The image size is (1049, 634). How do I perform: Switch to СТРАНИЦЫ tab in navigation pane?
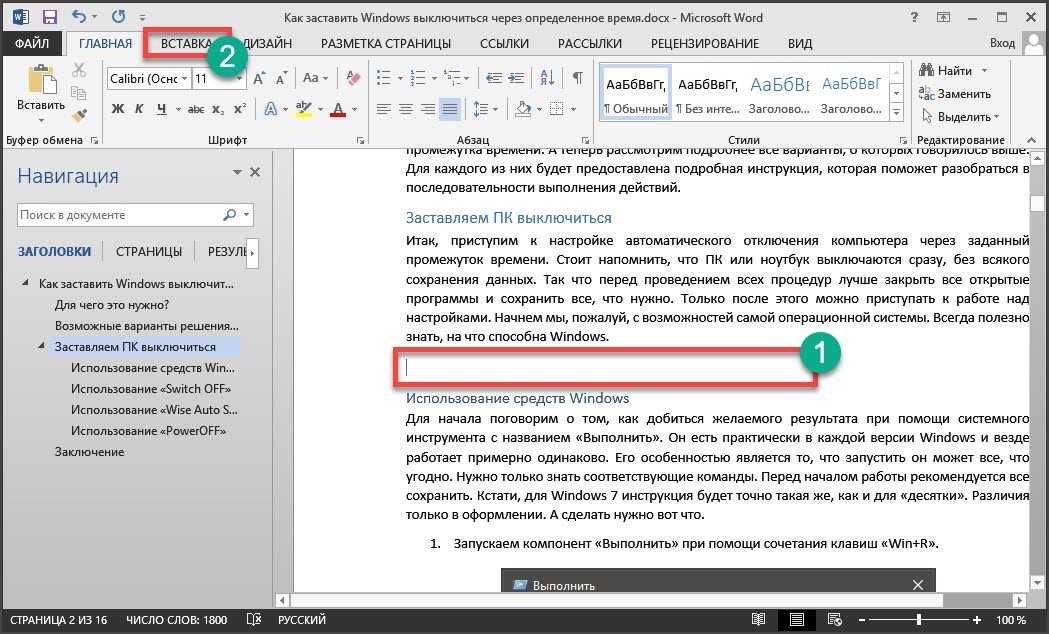coord(148,251)
